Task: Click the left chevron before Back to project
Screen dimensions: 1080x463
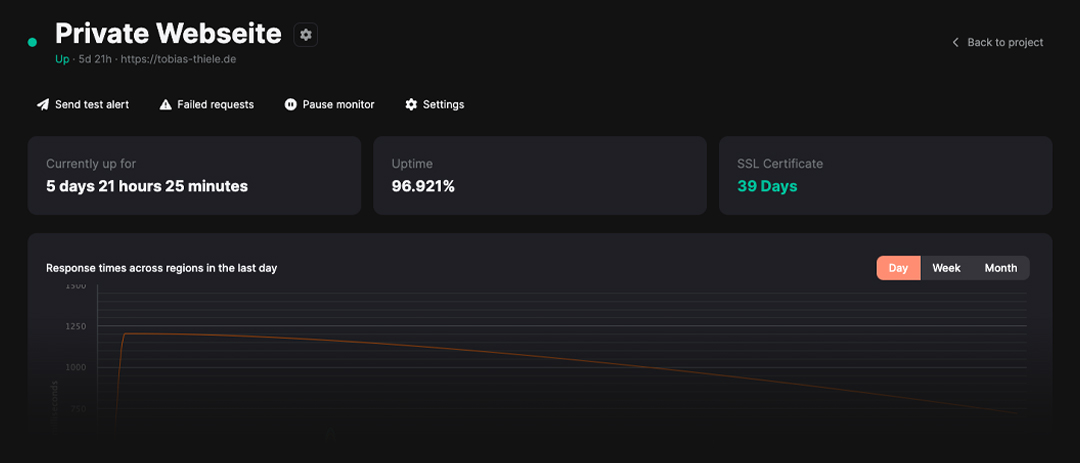Action: coord(955,42)
